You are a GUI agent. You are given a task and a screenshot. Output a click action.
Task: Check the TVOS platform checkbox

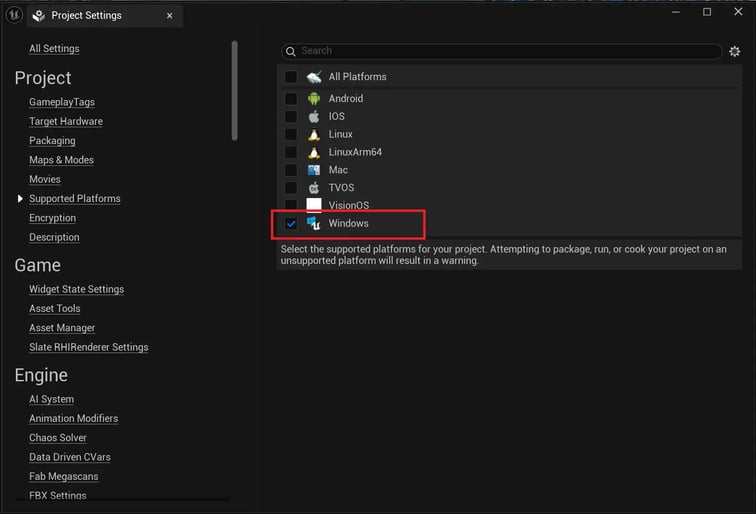[x=291, y=188]
